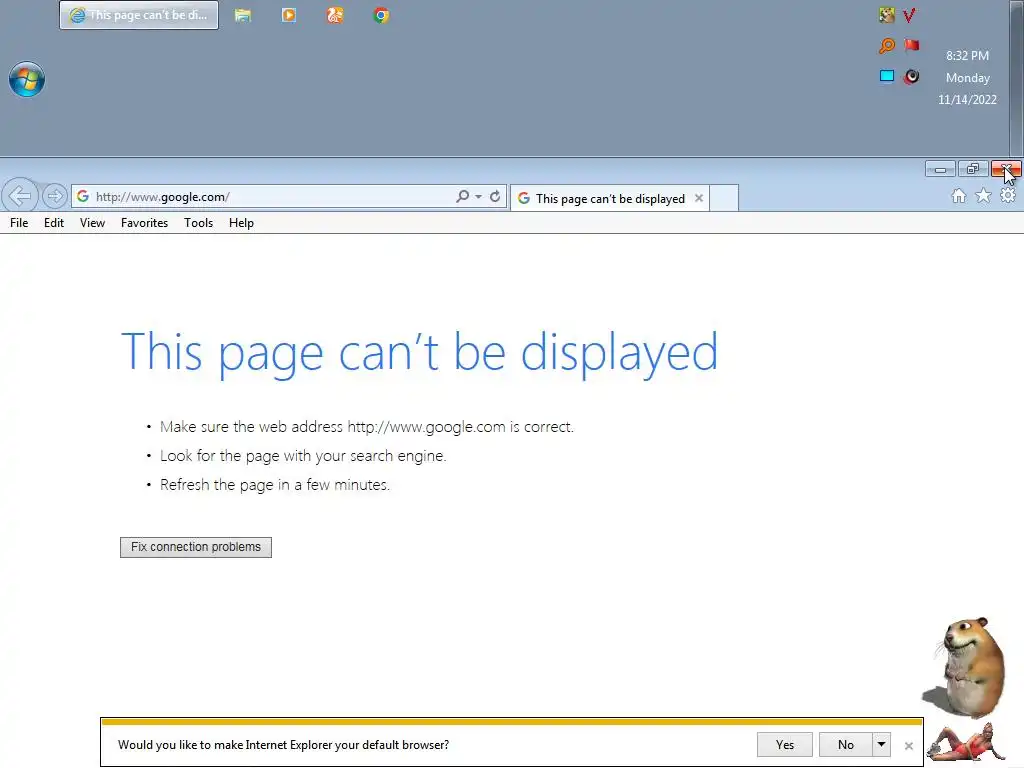The image size is (1024, 768).
Task: Select the Internet Explorer taskbar button
Action: coord(139,15)
